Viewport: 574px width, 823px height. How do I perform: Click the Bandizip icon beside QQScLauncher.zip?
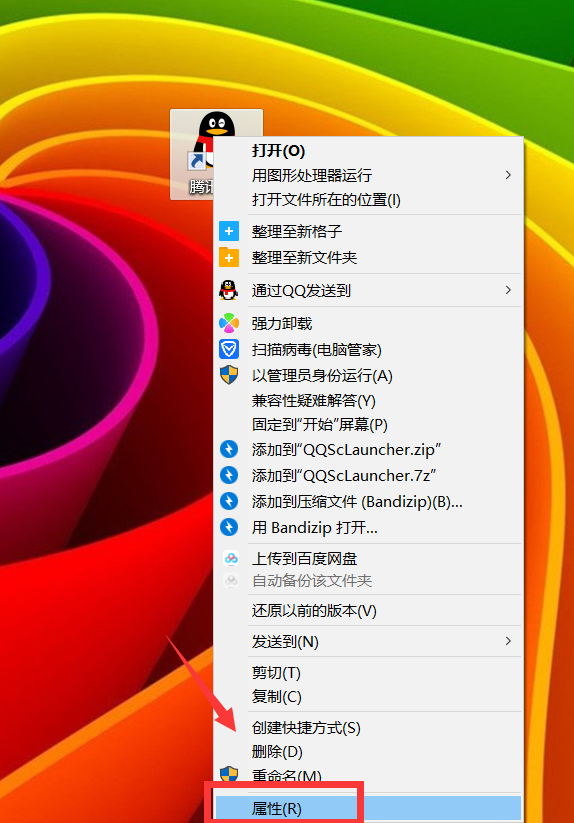click(x=229, y=449)
